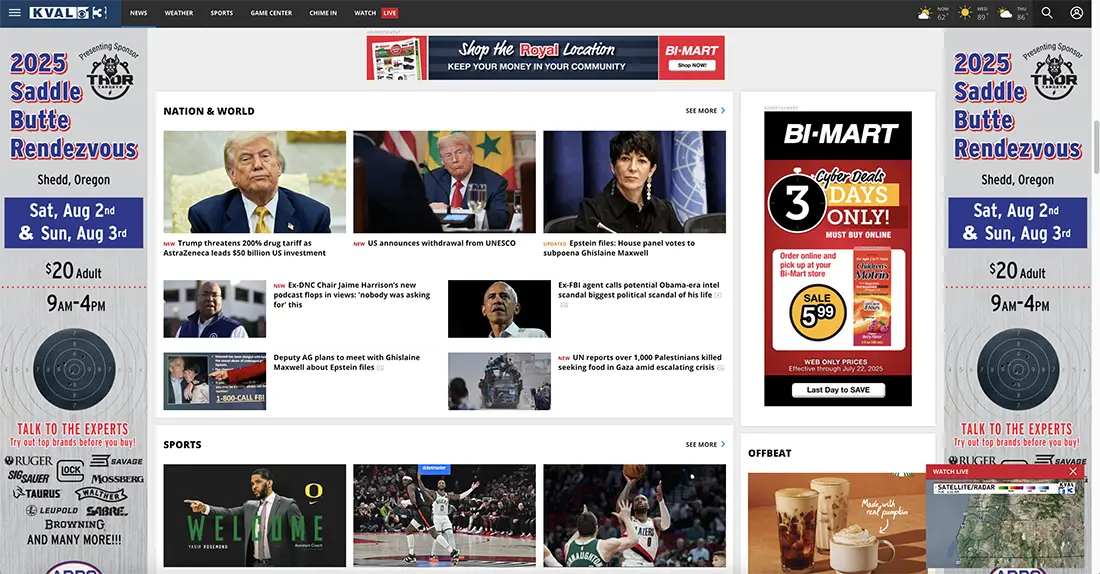Open Epstein files House panel subpoena headline

pyautogui.click(x=619, y=248)
